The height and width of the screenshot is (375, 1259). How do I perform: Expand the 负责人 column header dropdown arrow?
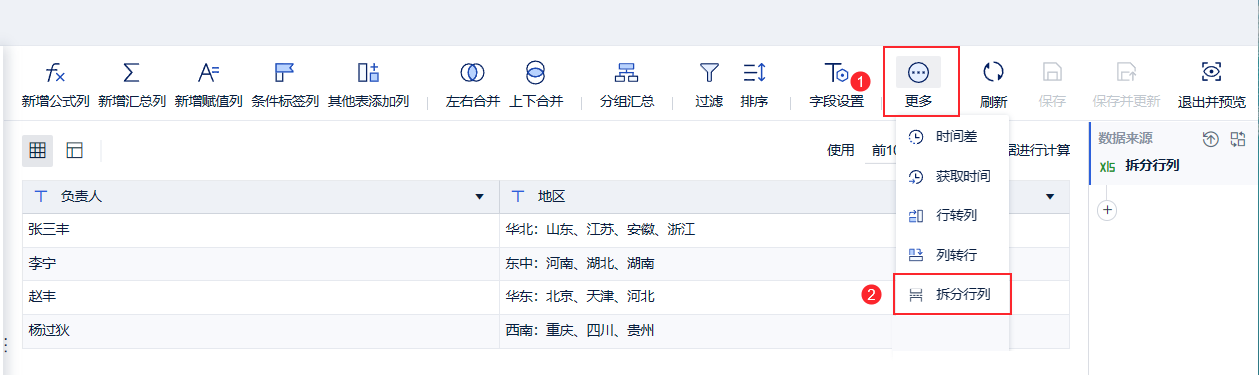[x=479, y=197]
